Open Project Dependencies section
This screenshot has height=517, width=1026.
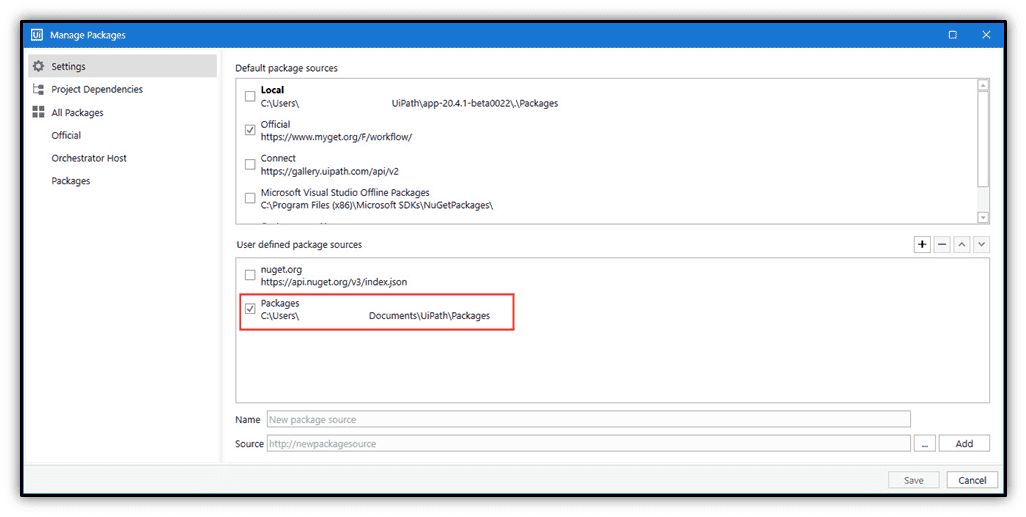(97, 89)
